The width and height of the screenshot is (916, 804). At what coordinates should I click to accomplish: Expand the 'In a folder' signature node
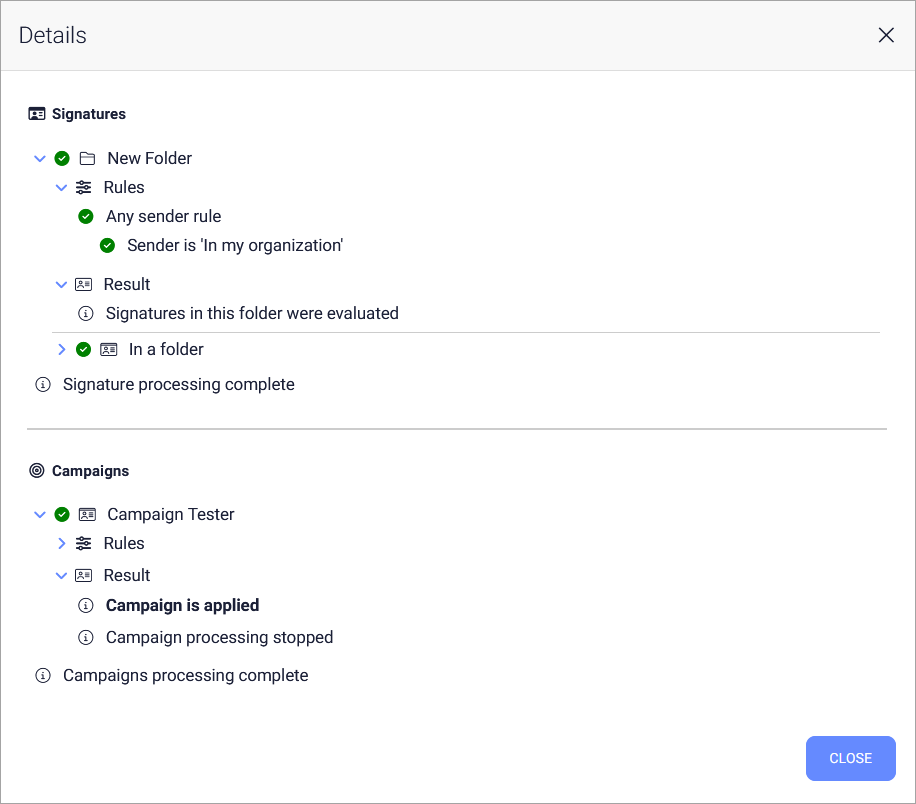click(x=62, y=349)
